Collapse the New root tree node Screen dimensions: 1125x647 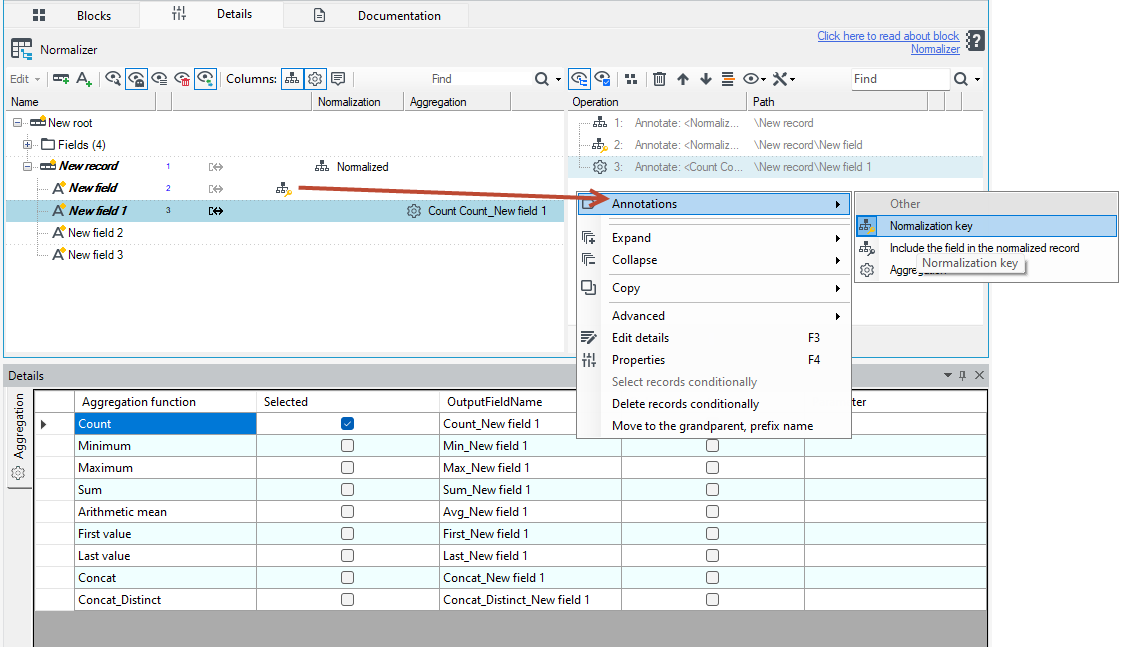coord(17,123)
